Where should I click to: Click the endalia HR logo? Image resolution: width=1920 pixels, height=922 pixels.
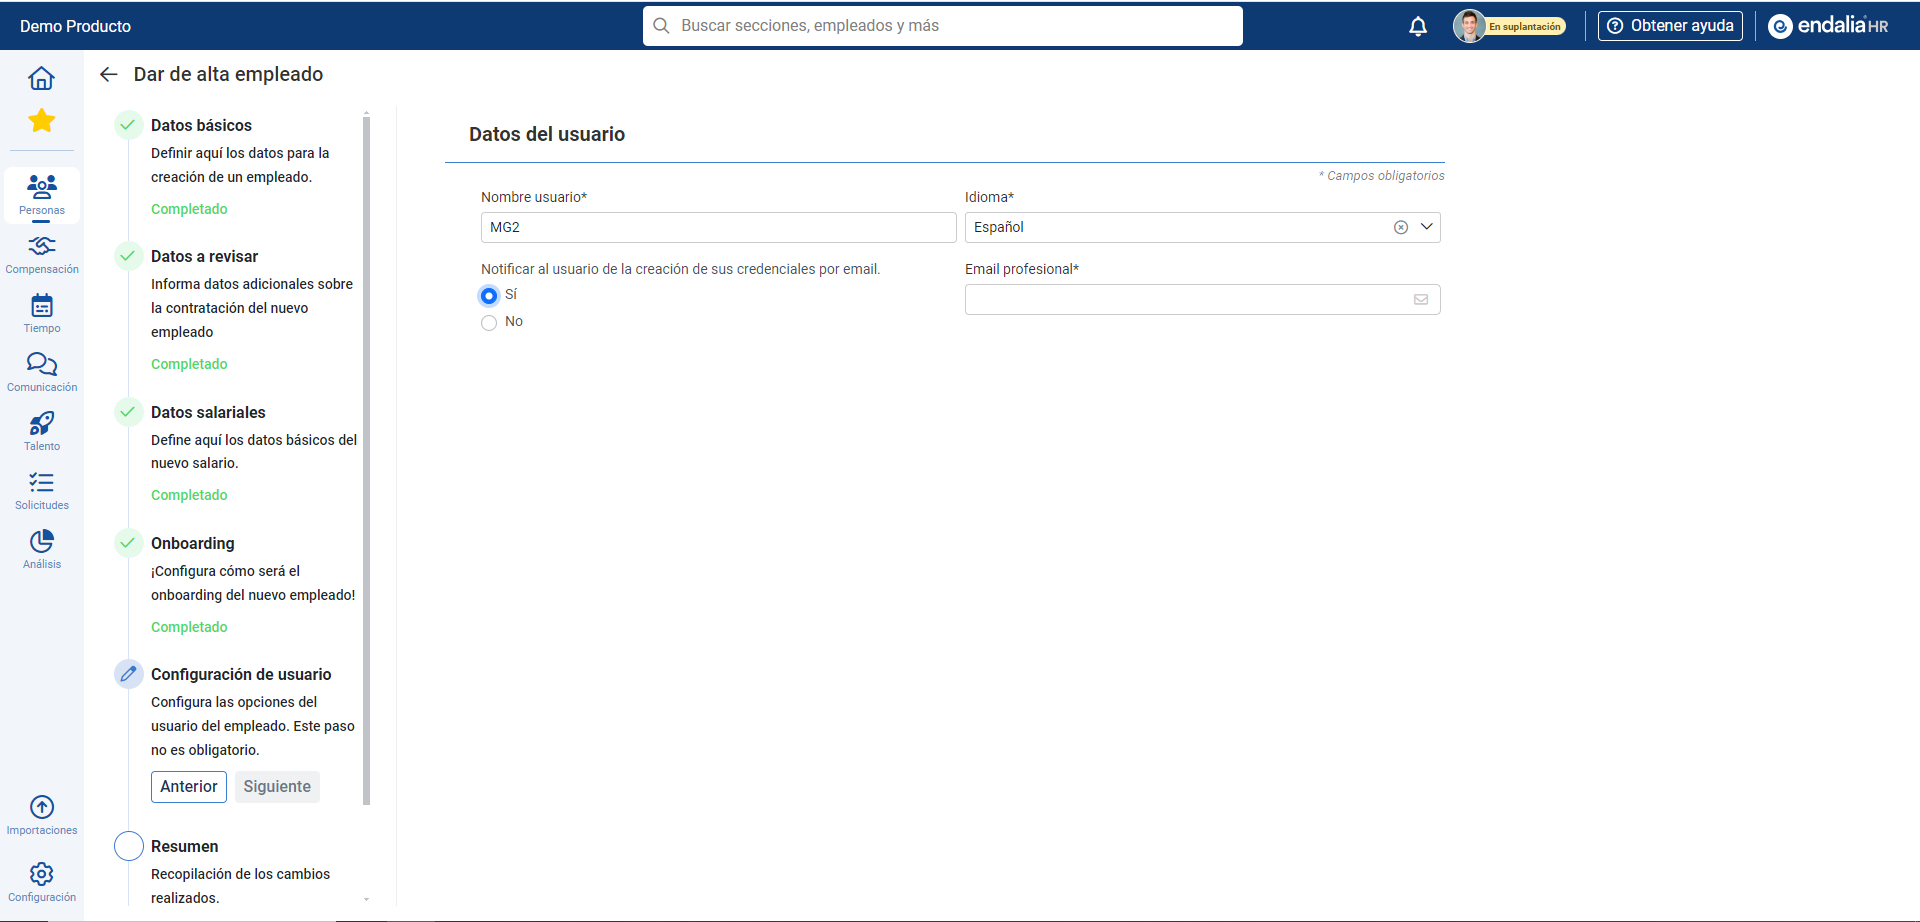[1828, 26]
